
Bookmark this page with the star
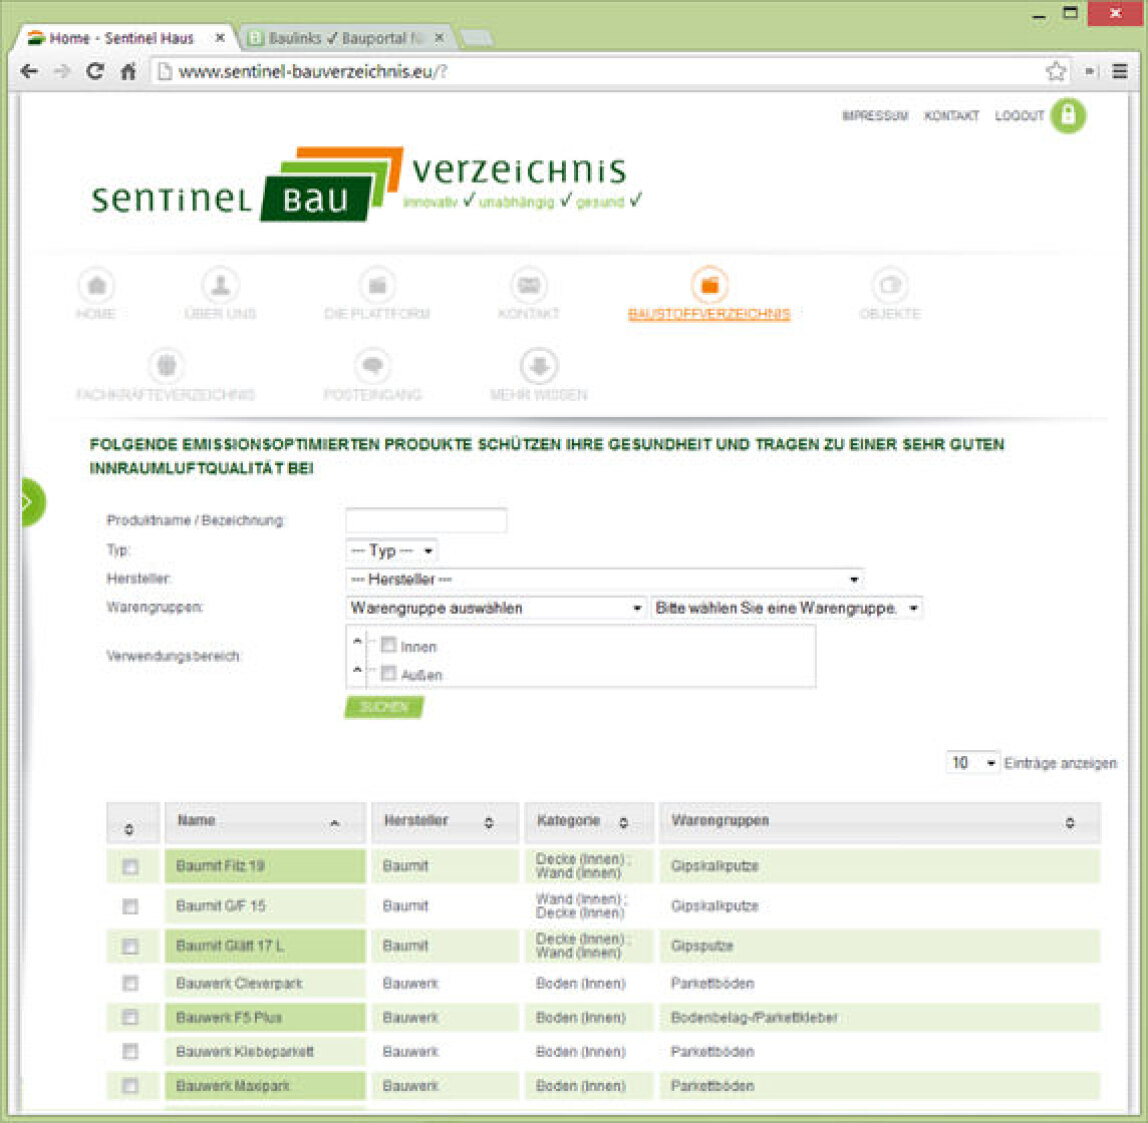pos(1056,71)
